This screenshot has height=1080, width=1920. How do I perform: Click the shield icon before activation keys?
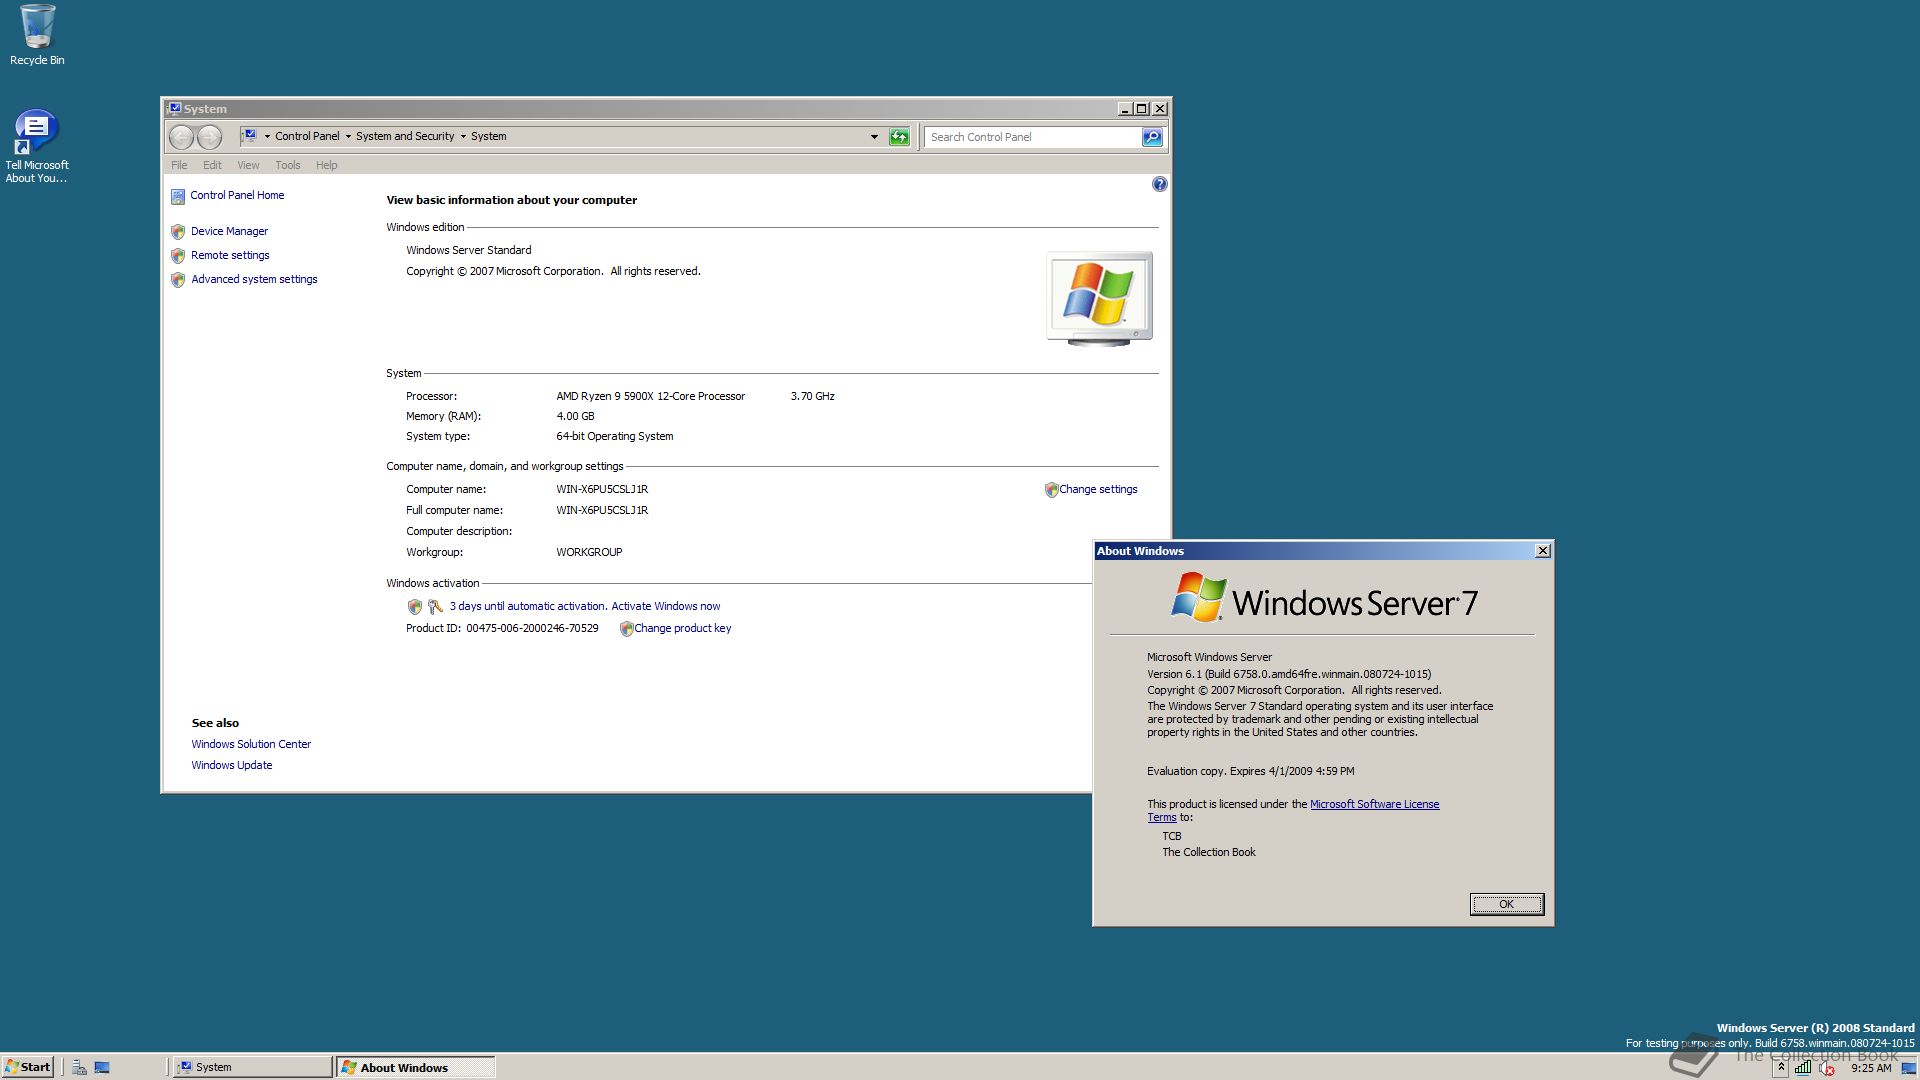tap(415, 606)
